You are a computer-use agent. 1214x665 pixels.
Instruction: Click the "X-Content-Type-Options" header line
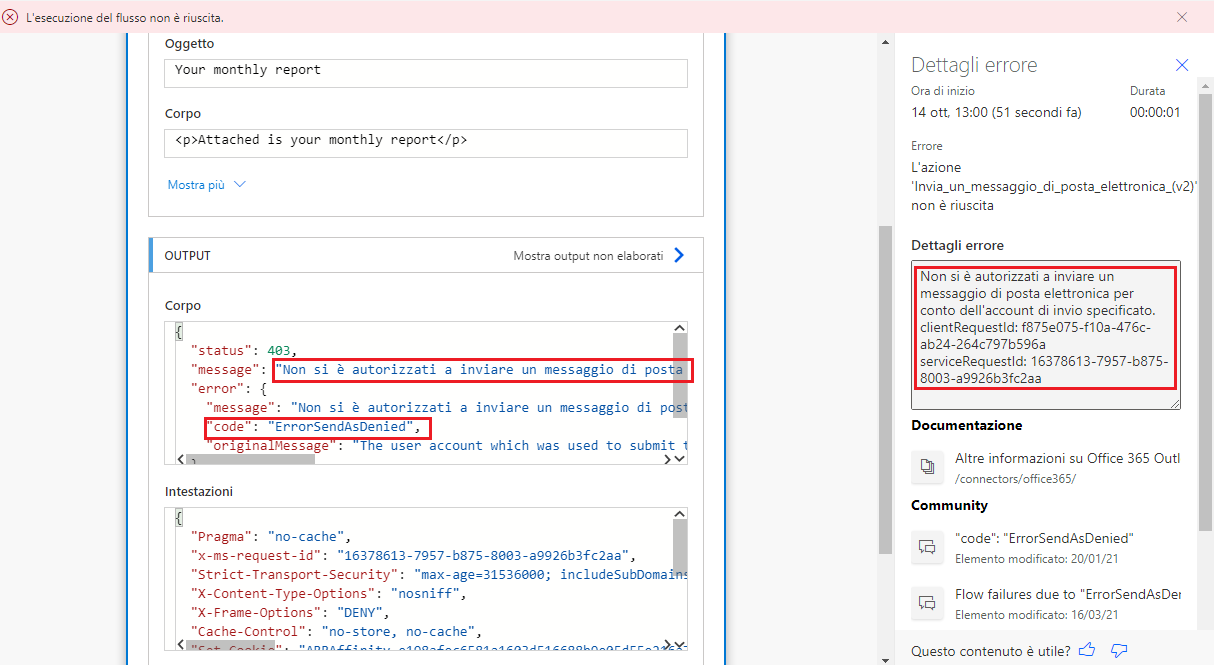[x=329, y=593]
